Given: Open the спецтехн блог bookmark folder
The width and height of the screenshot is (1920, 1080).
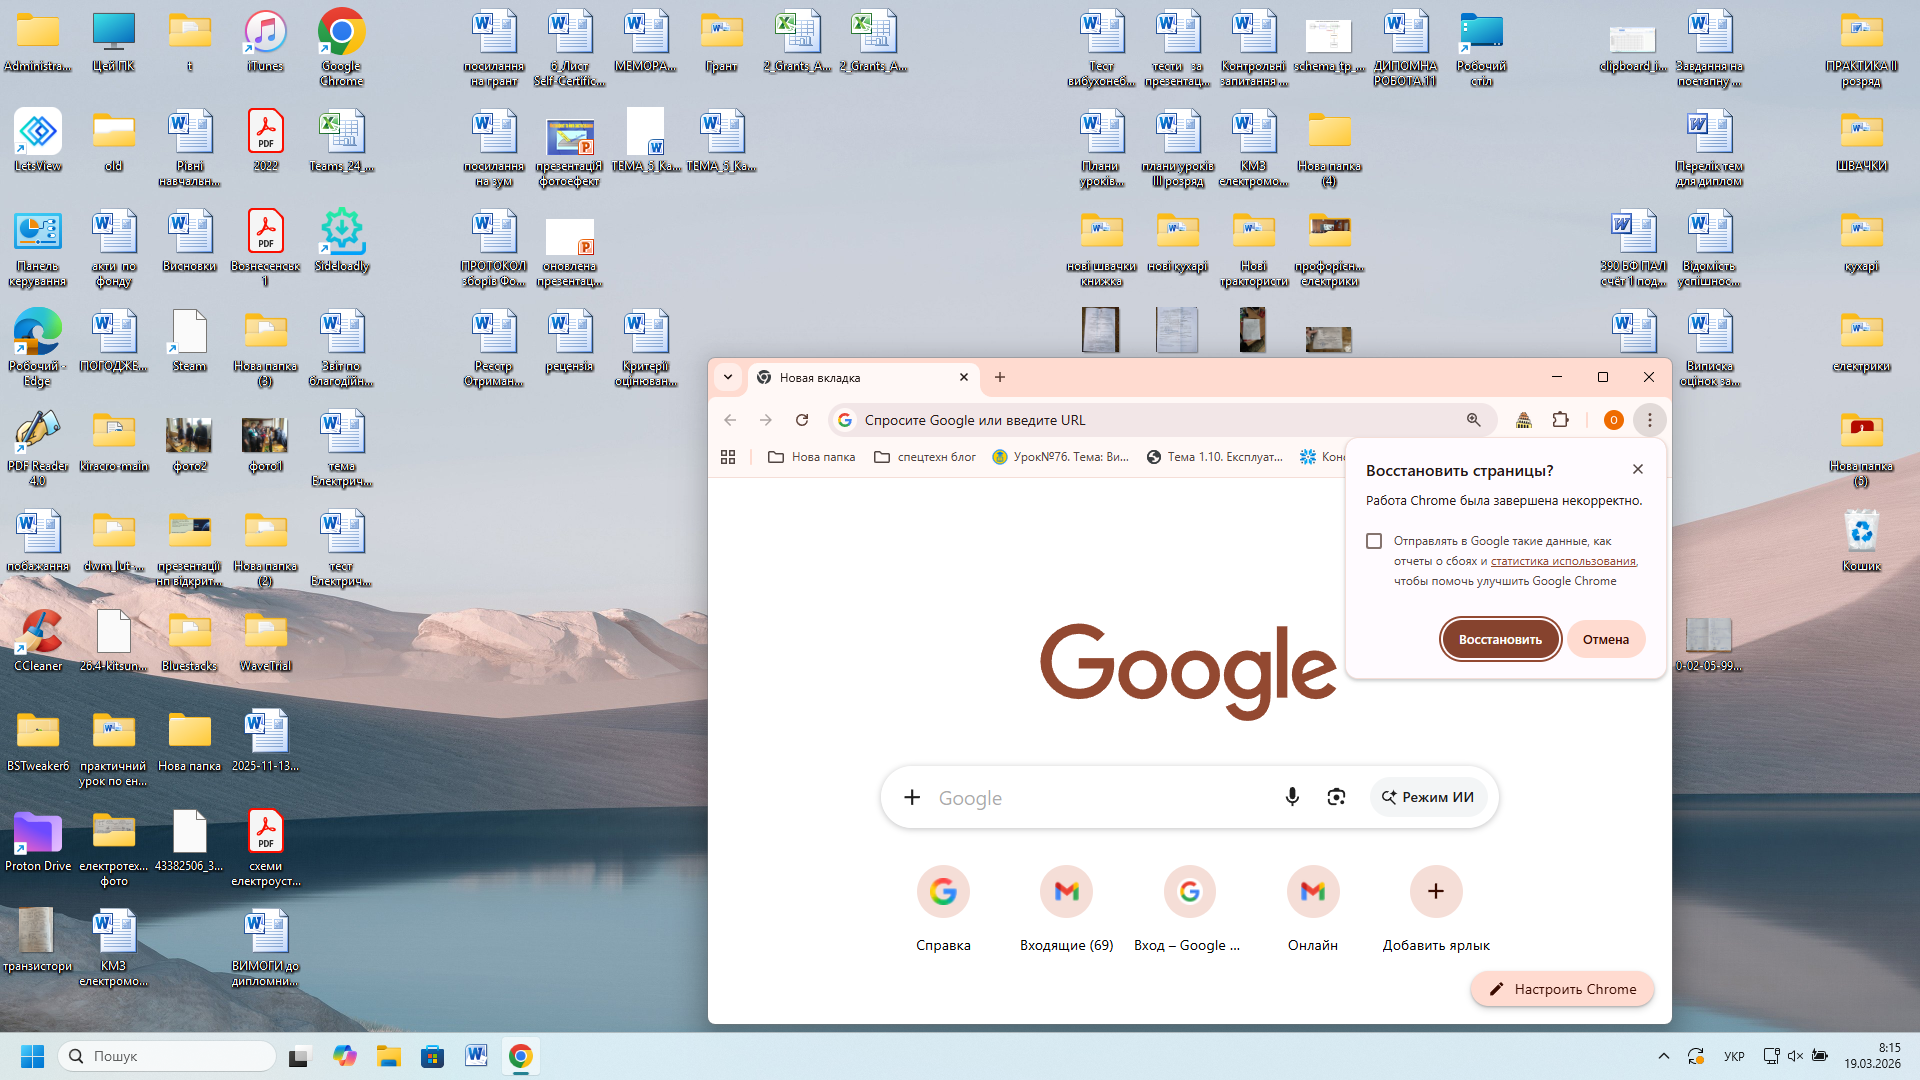Looking at the screenshot, I should [x=924, y=457].
